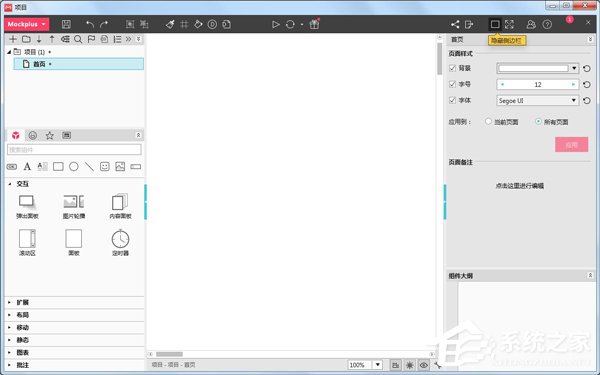Select the 首页 page in project tree
The width and height of the screenshot is (600, 375).
click(78, 64)
